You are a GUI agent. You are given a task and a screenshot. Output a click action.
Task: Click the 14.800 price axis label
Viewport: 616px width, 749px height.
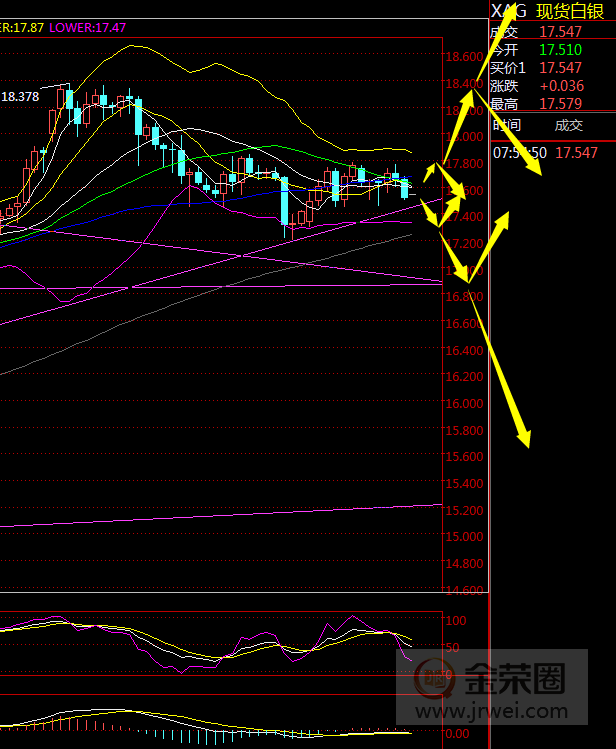tap(464, 564)
